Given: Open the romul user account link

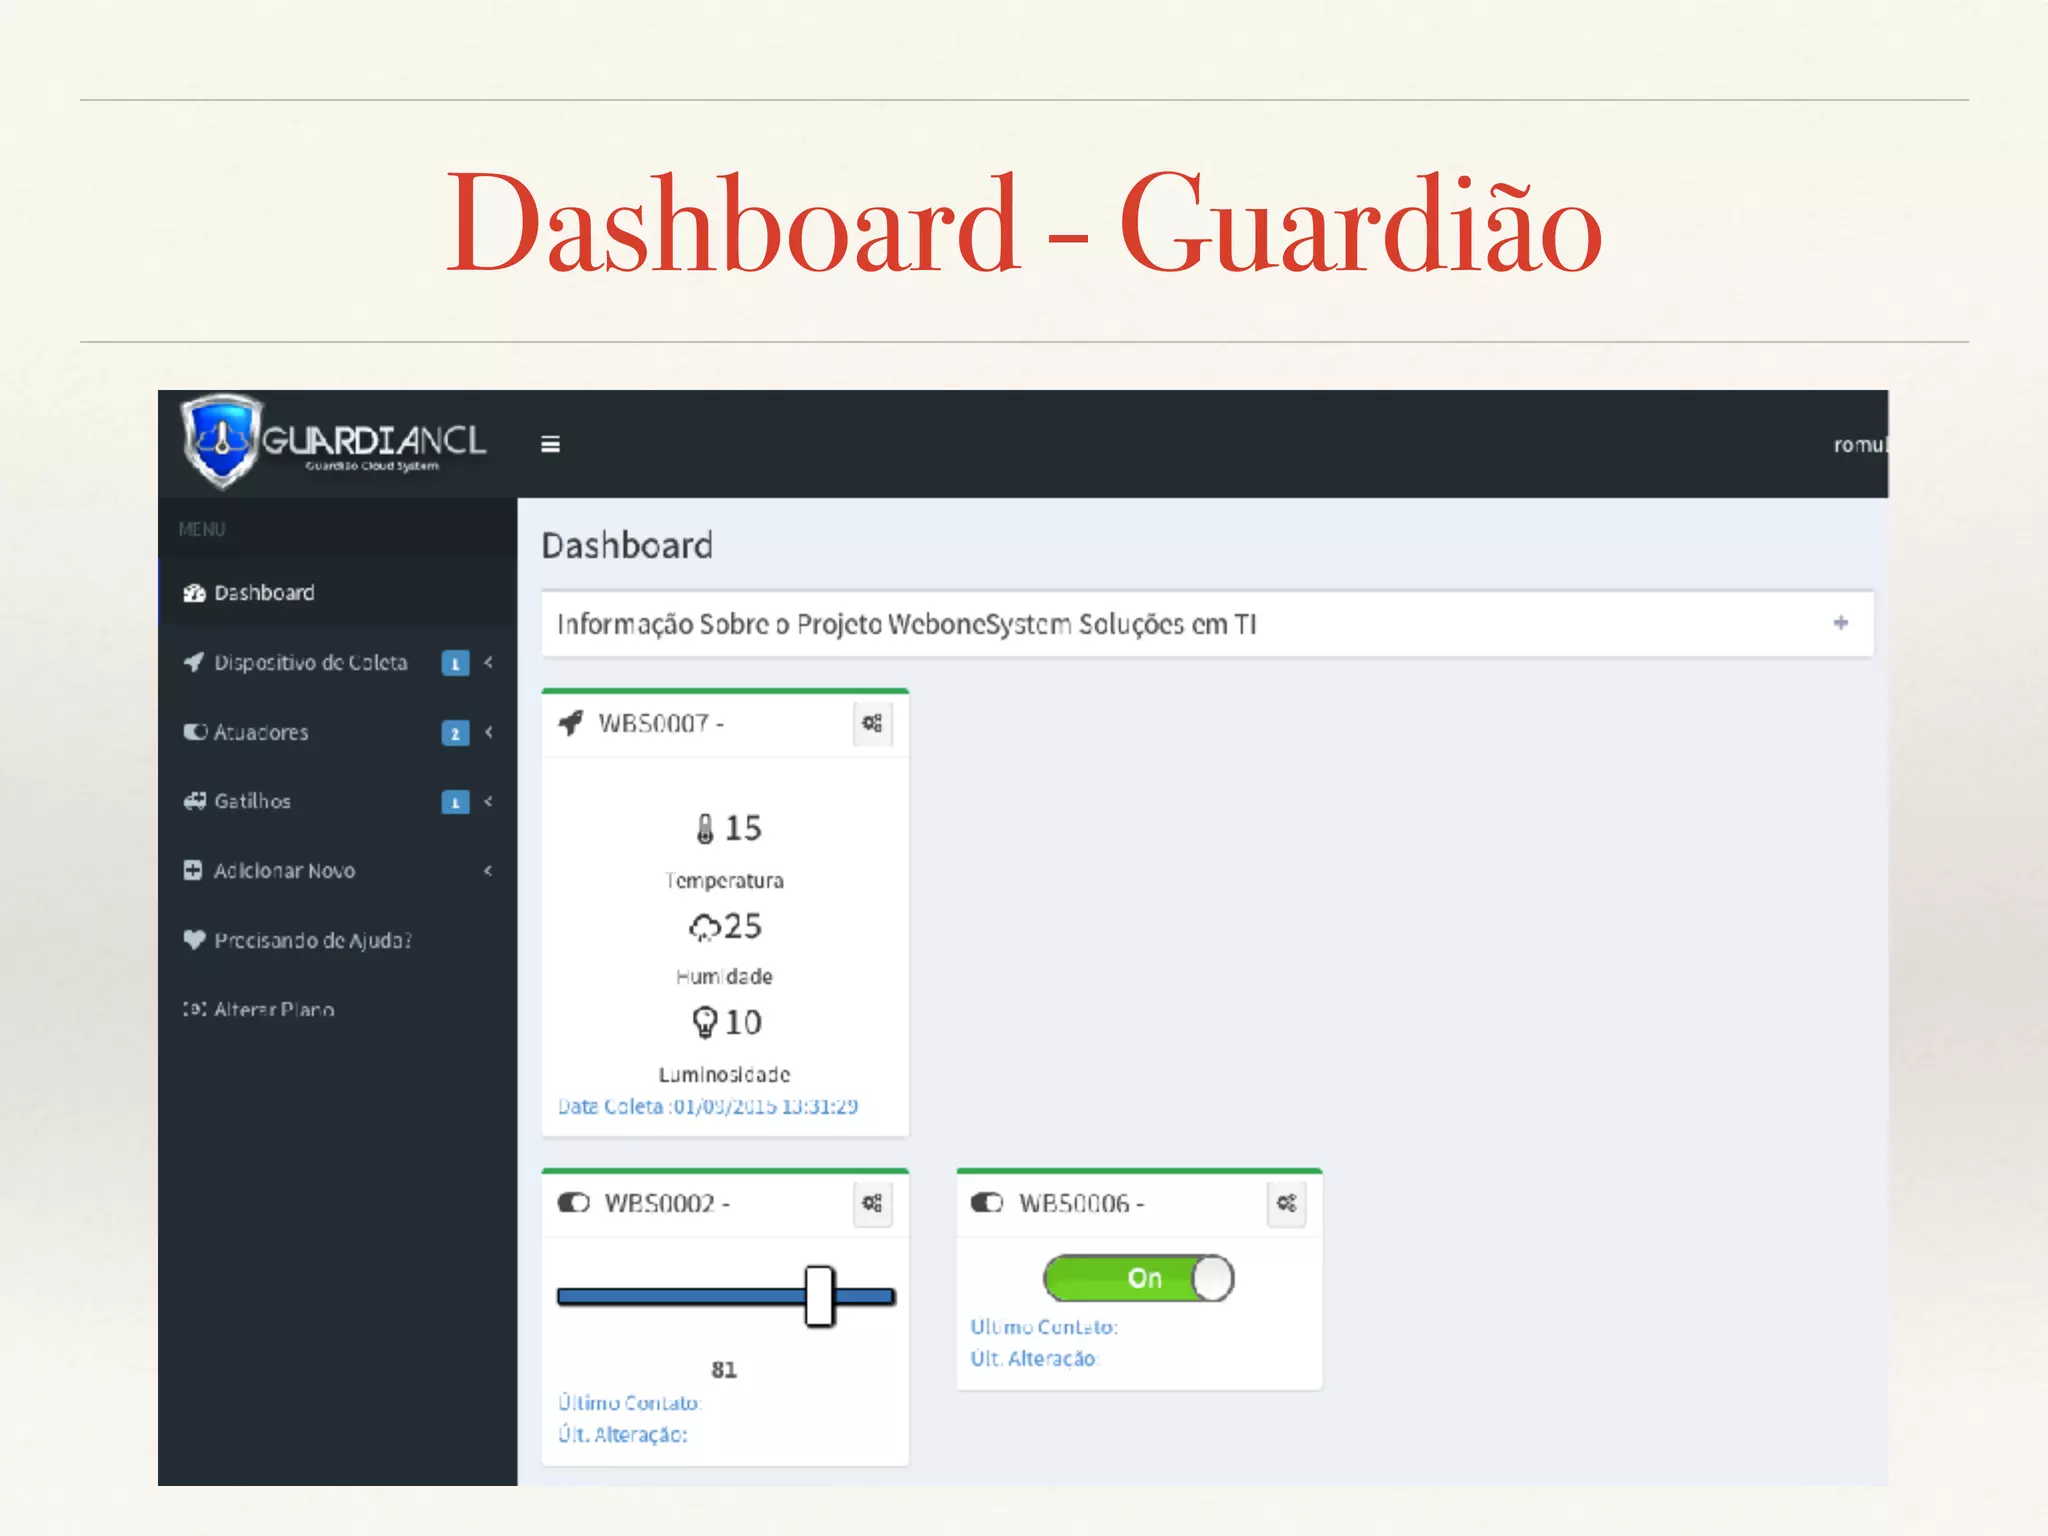Looking at the screenshot, I should [1860, 445].
